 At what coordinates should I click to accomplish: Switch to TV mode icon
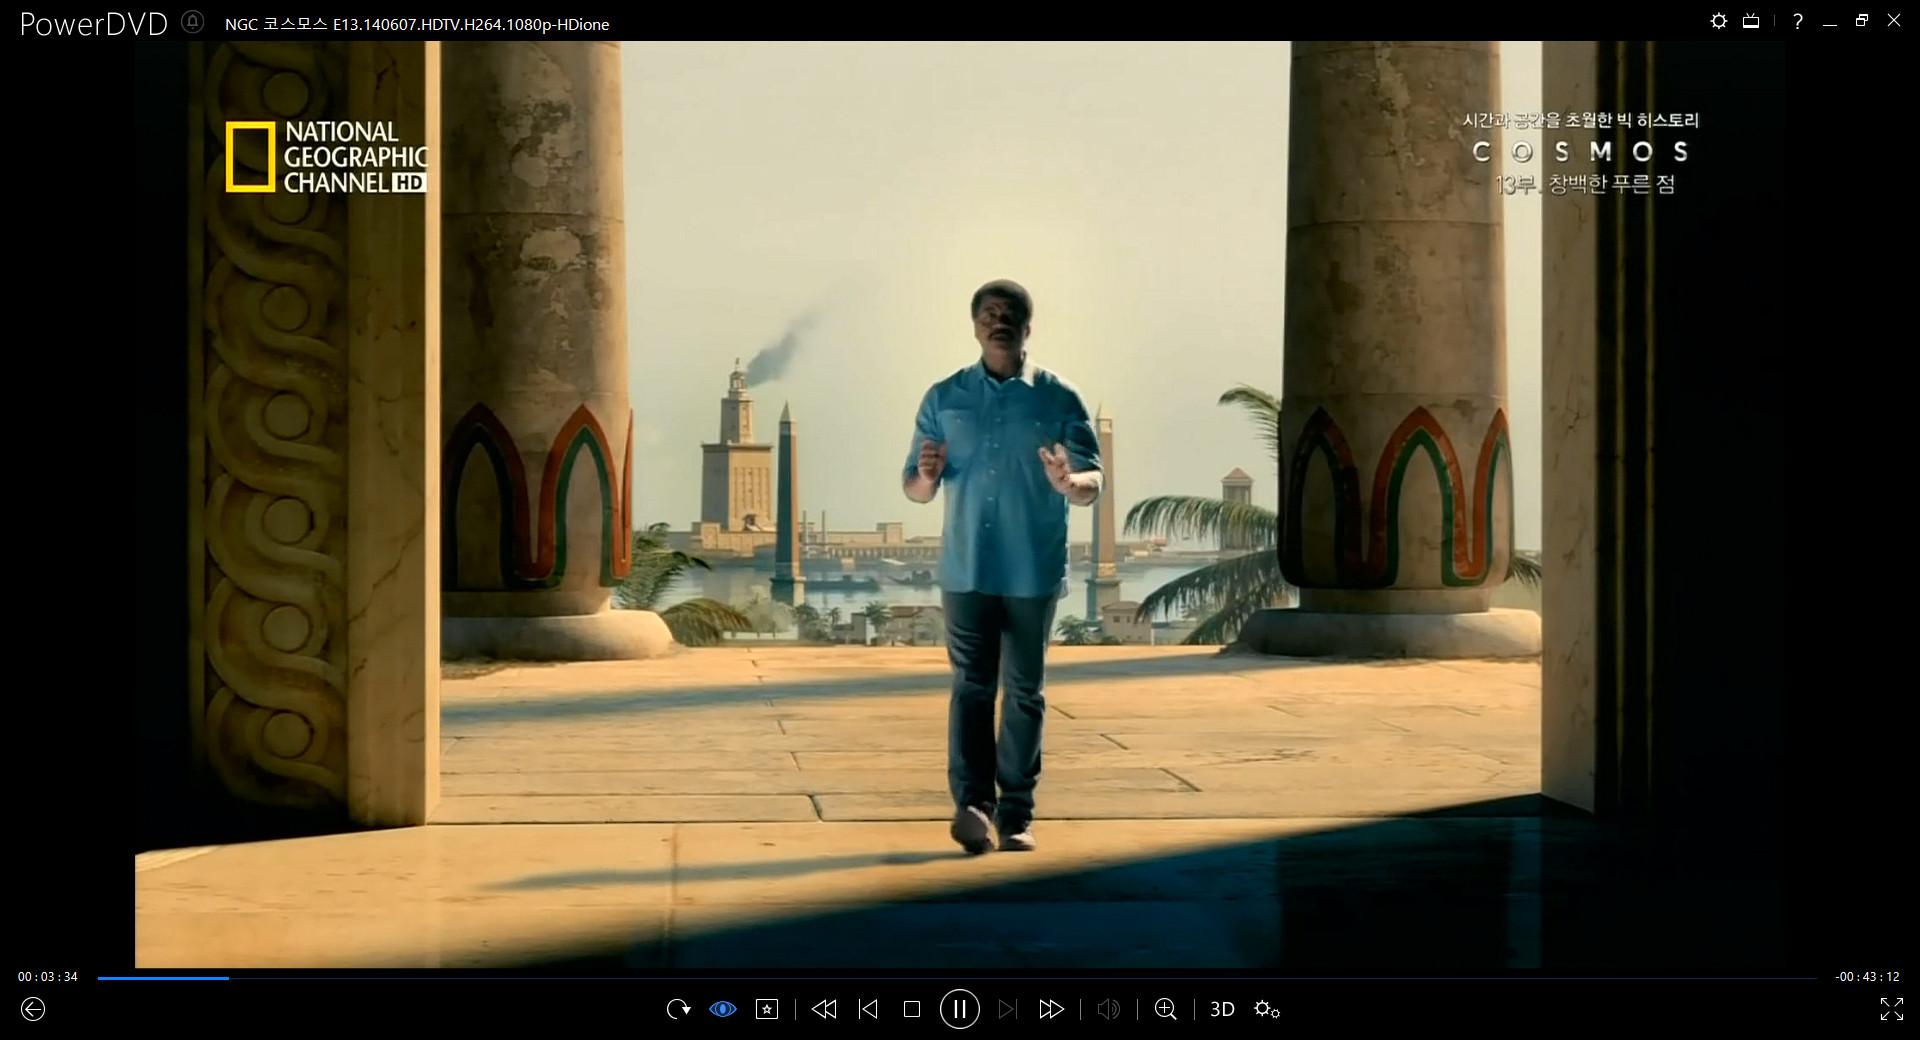point(1751,21)
